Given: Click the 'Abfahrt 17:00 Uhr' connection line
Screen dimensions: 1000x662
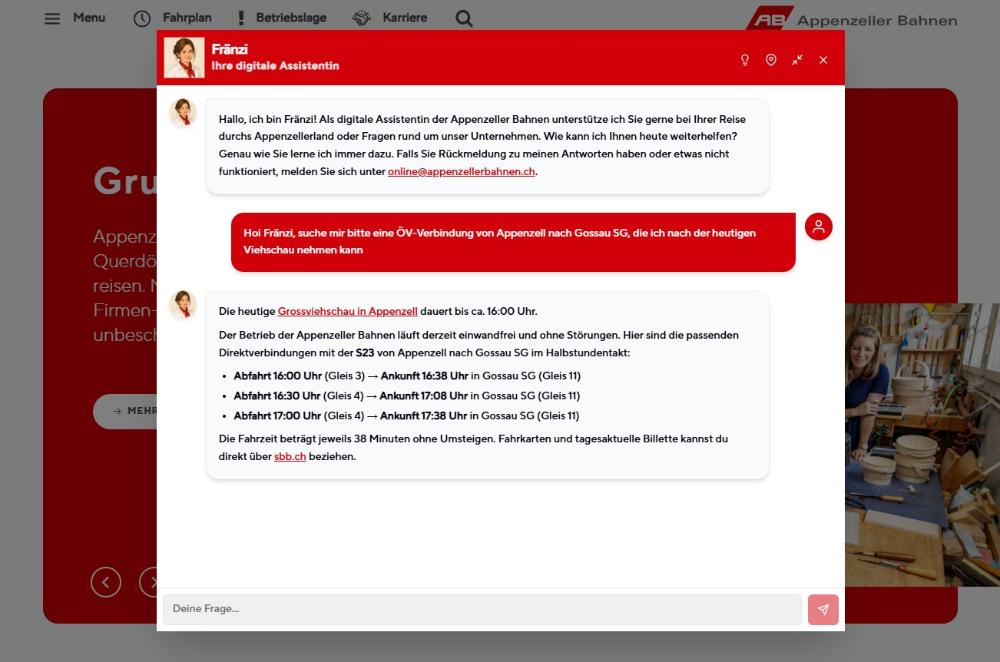Looking at the screenshot, I should point(406,416).
